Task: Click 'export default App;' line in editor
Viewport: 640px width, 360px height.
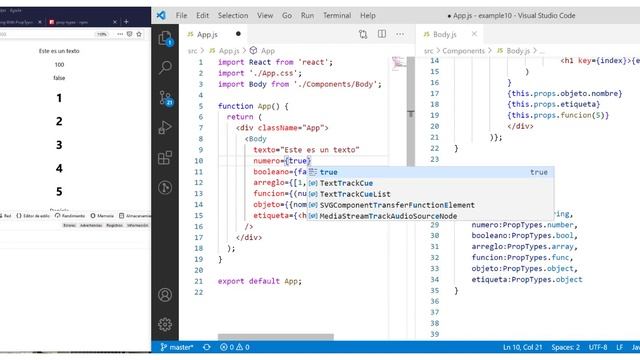Action: pyautogui.click(x=260, y=281)
